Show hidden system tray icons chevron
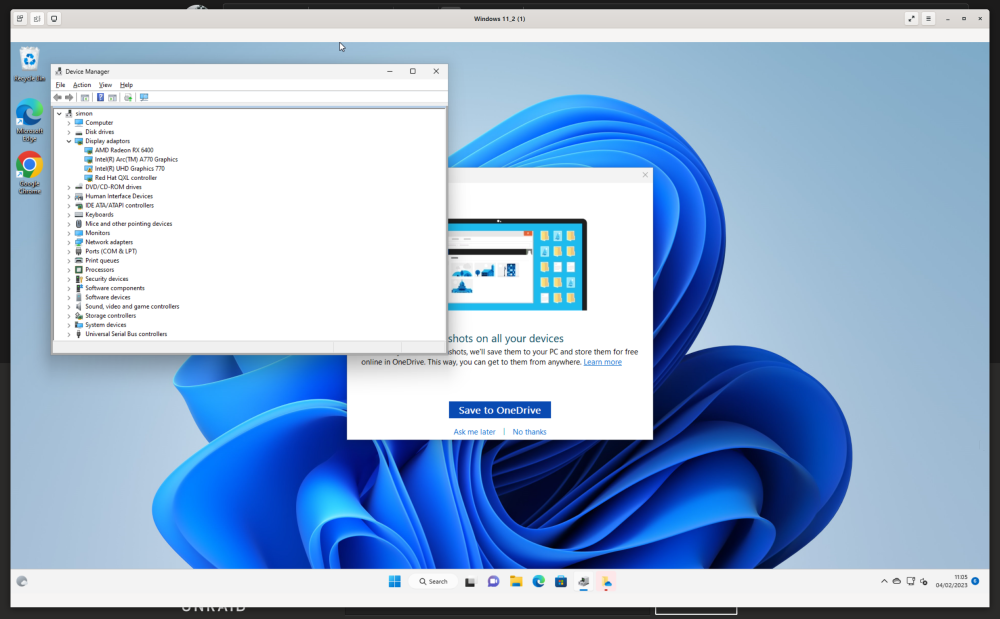 tap(884, 581)
